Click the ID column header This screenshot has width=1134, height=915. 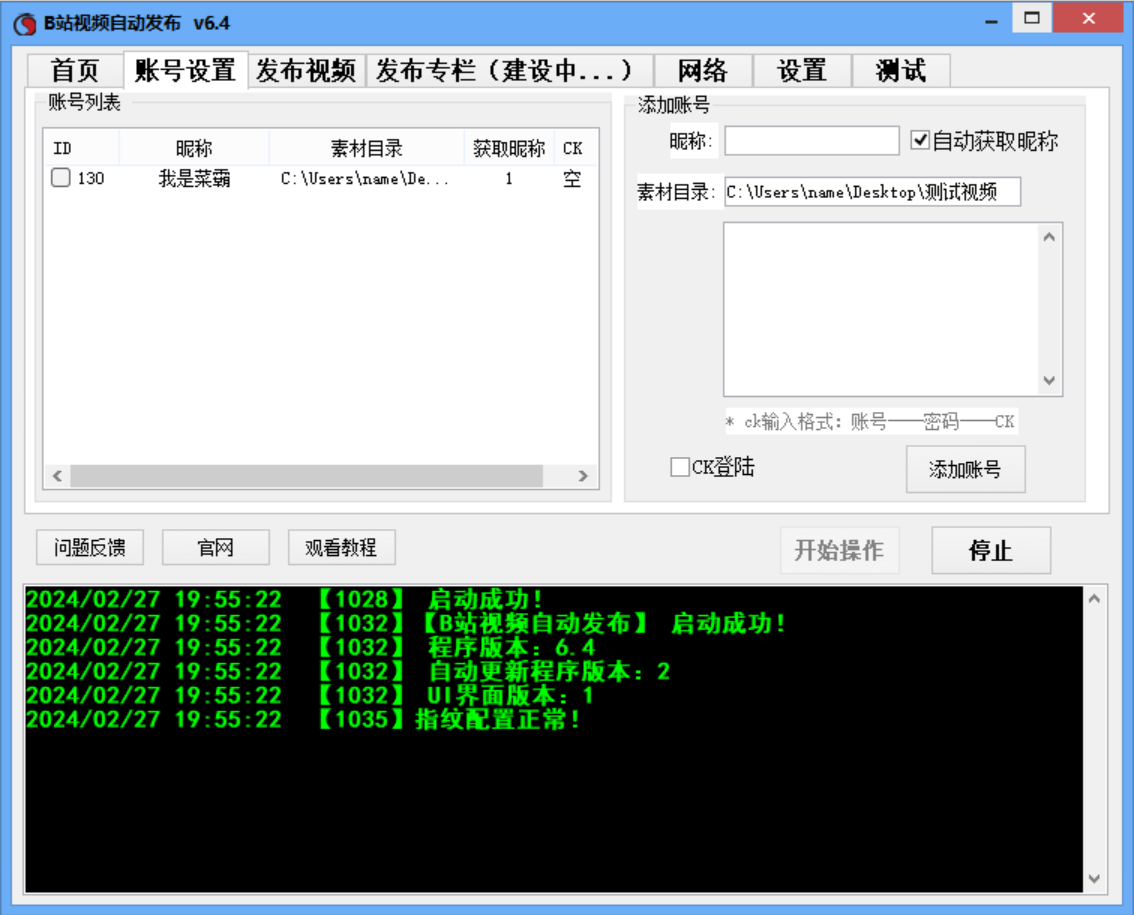[82, 148]
